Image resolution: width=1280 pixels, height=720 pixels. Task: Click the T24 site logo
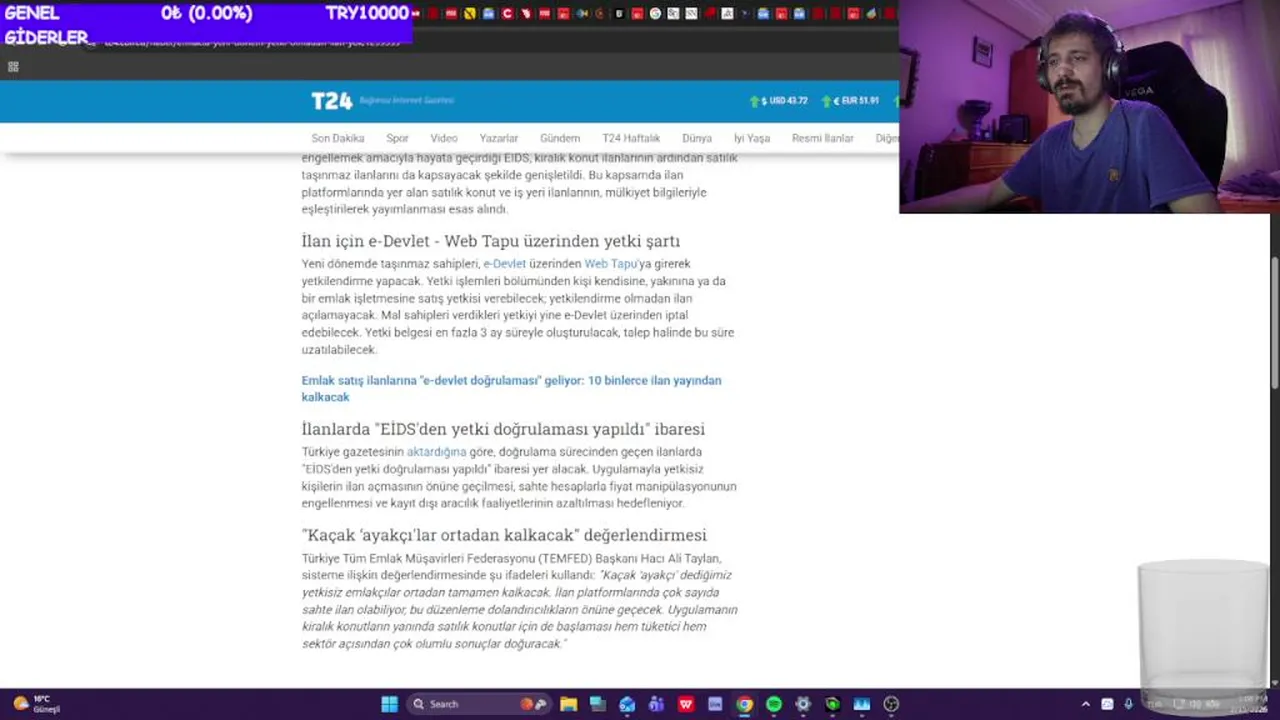331,101
